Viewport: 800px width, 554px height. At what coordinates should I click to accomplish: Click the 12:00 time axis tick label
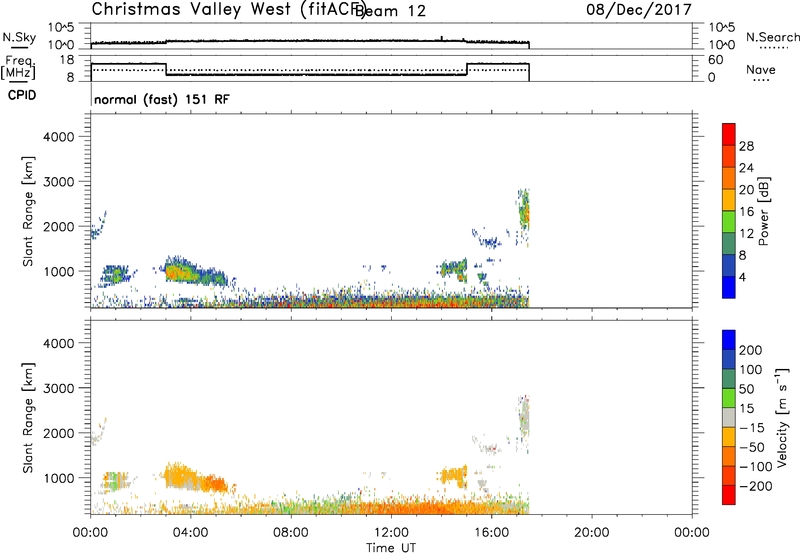click(391, 533)
